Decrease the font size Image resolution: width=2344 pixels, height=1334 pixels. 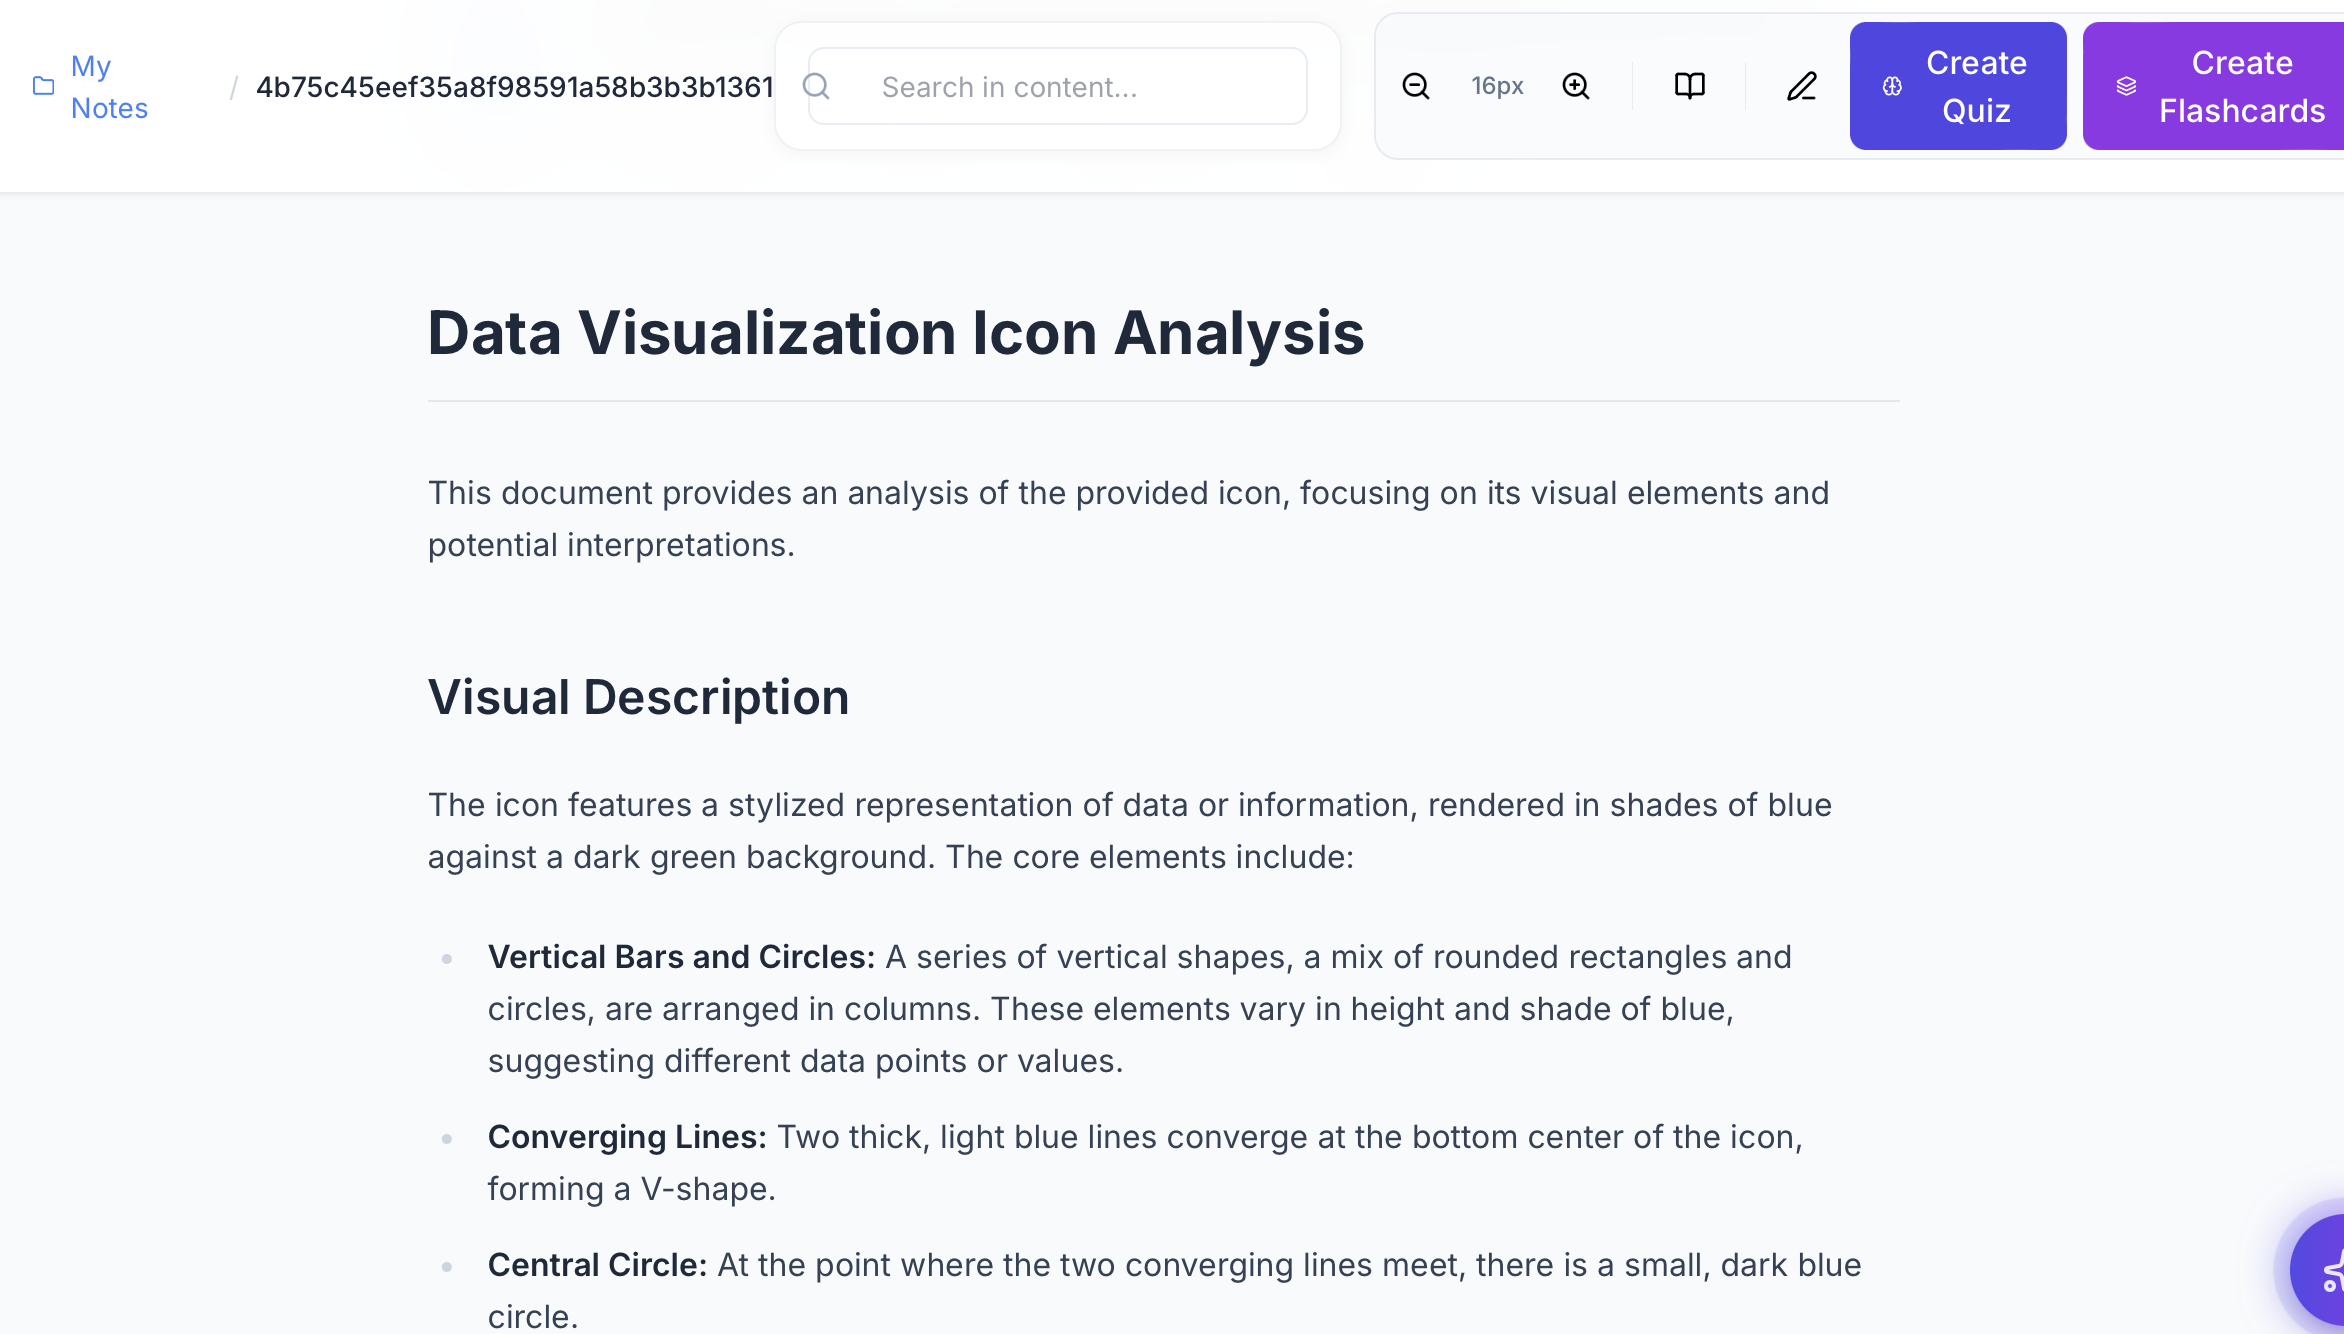(1416, 86)
